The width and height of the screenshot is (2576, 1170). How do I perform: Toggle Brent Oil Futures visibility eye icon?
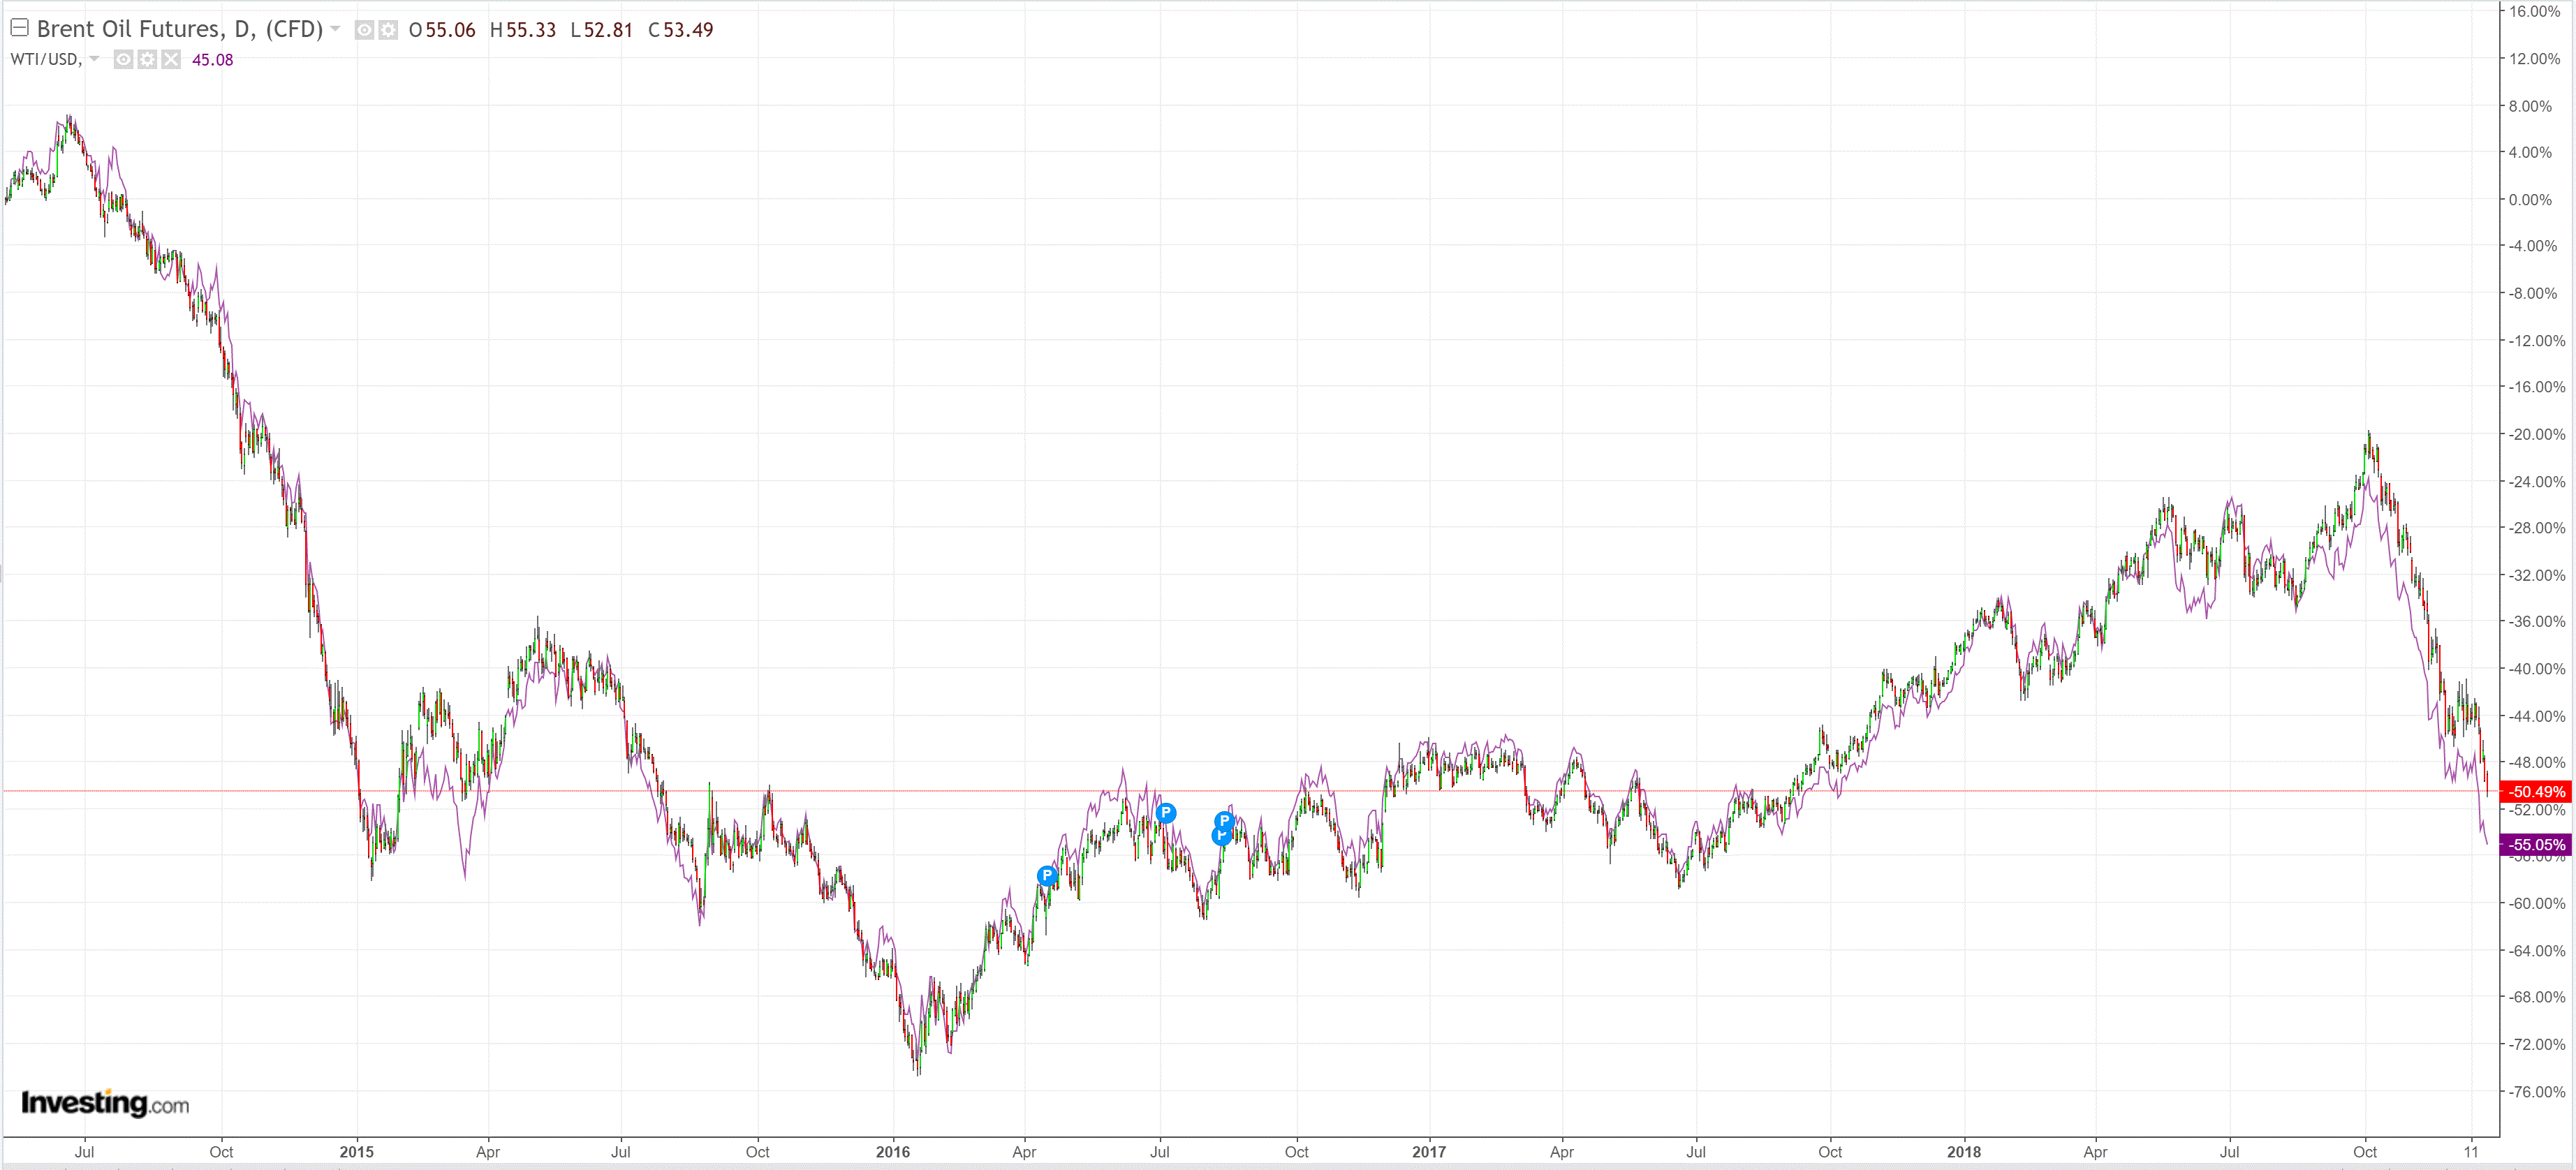(x=364, y=30)
